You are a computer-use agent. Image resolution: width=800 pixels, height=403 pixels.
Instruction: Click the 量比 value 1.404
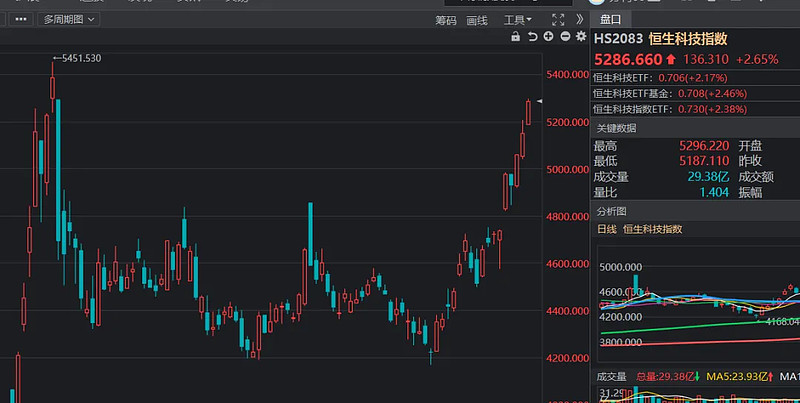point(714,192)
